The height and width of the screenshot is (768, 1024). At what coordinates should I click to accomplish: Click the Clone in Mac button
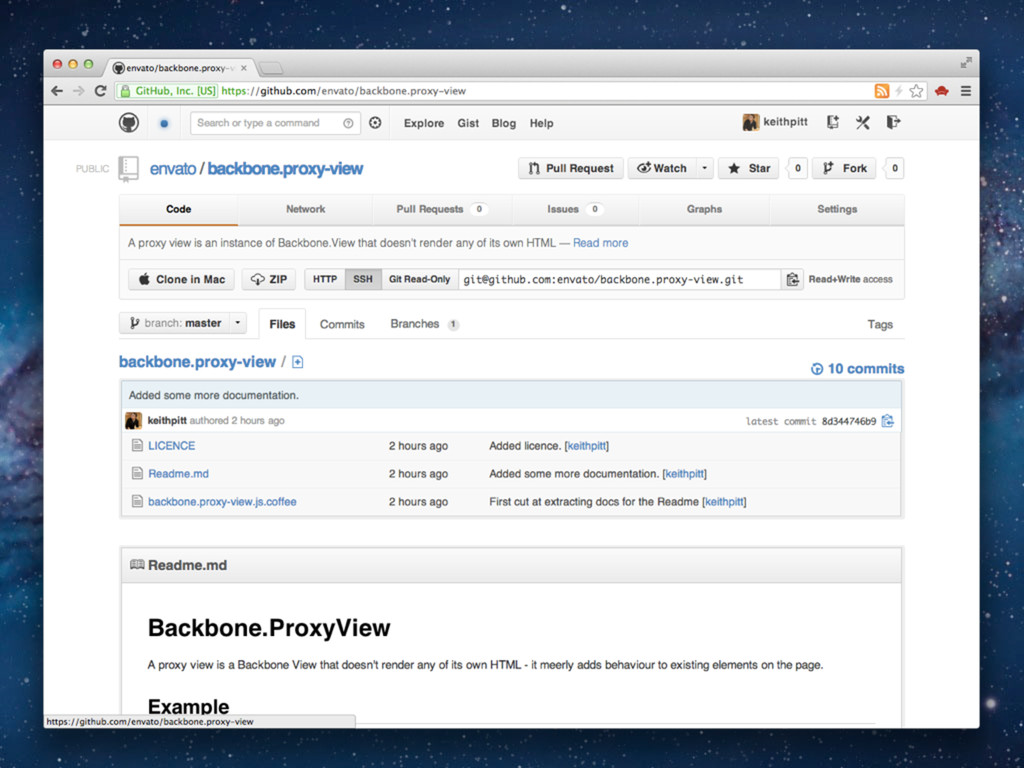click(181, 280)
